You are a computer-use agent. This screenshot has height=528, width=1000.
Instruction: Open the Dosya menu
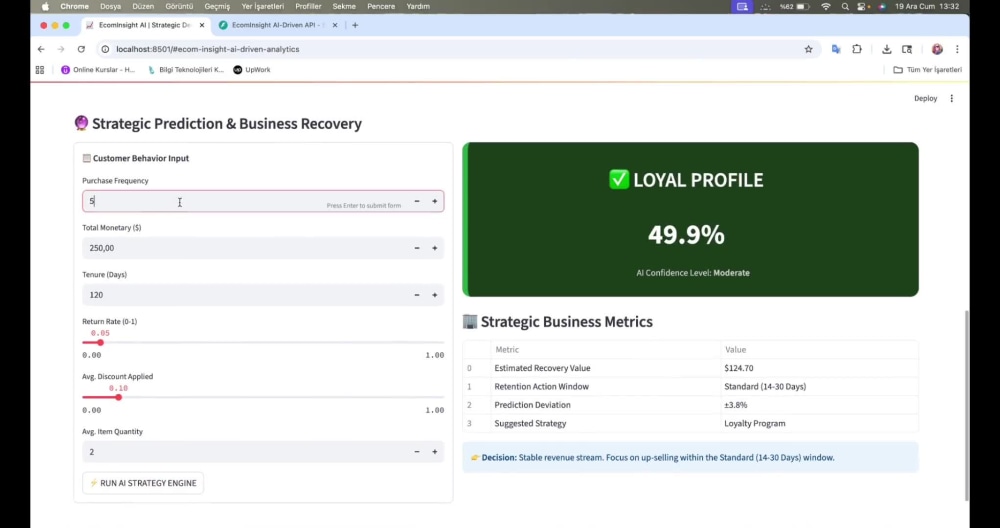[x=110, y=6]
